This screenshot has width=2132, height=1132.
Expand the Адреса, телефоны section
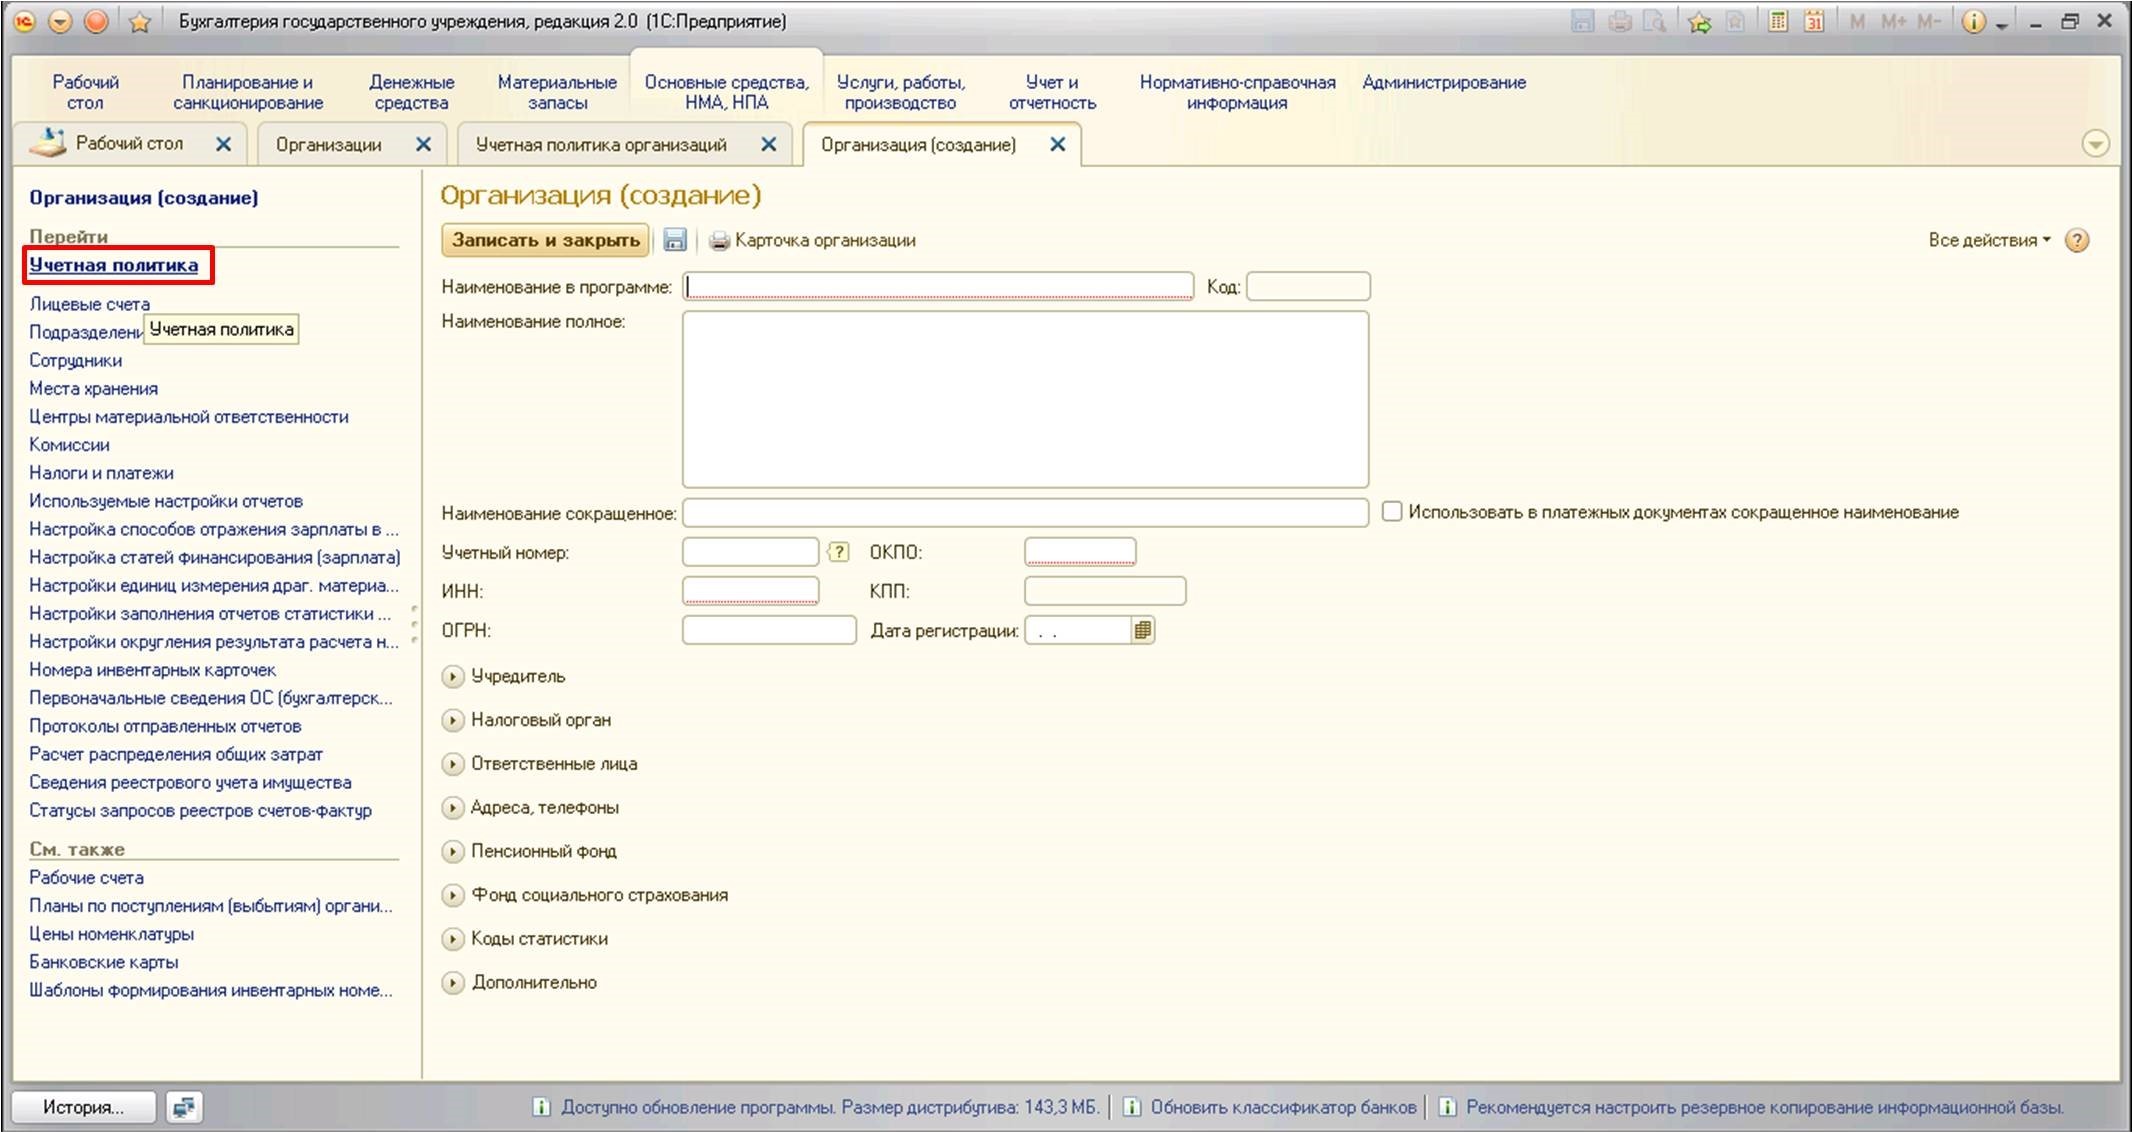pyautogui.click(x=453, y=807)
